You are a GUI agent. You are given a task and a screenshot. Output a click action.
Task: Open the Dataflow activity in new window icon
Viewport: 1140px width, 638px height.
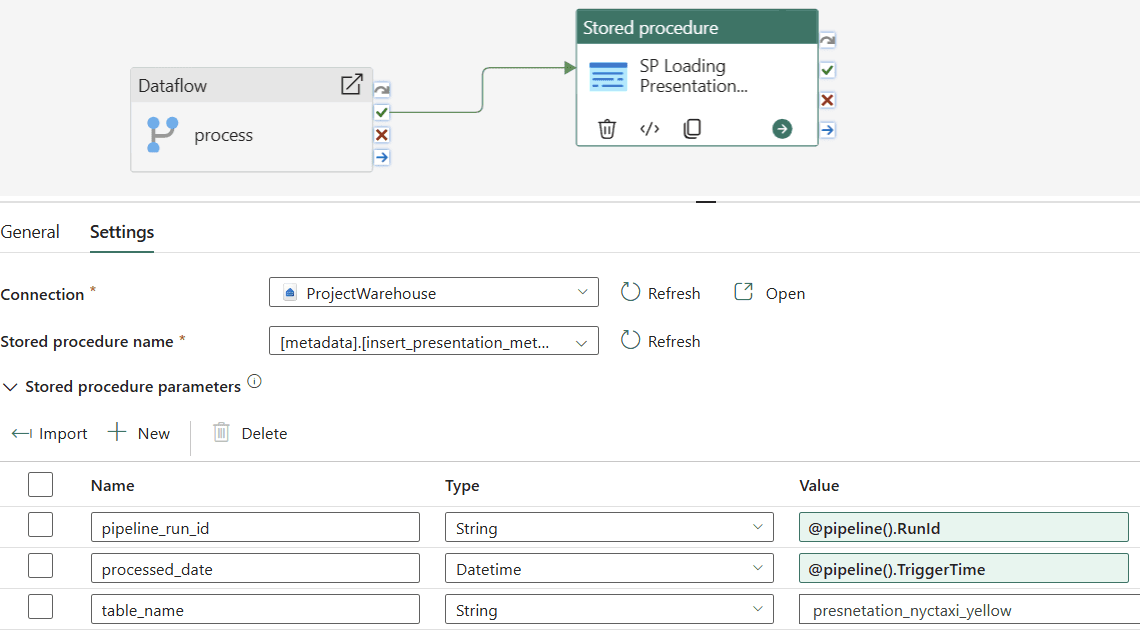coord(352,85)
